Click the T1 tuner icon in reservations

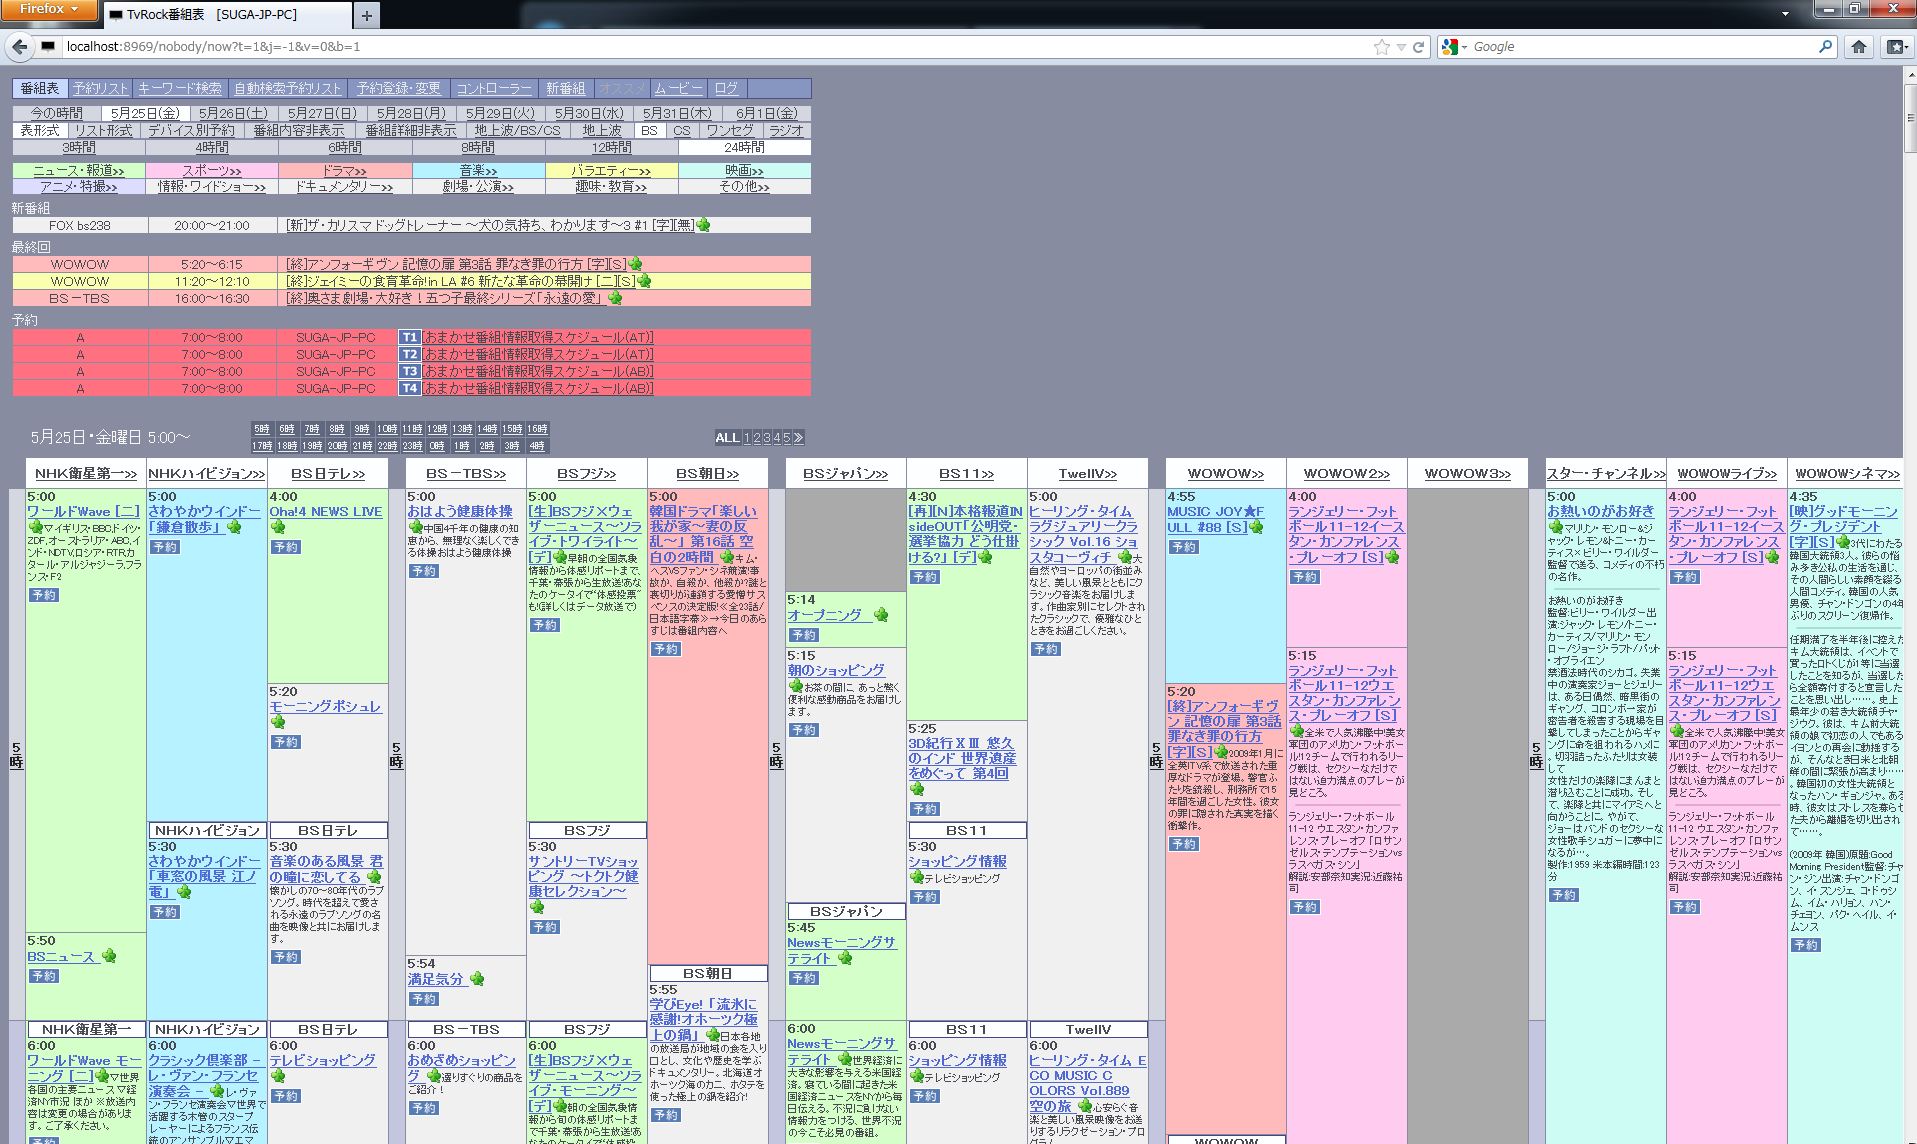[409, 337]
